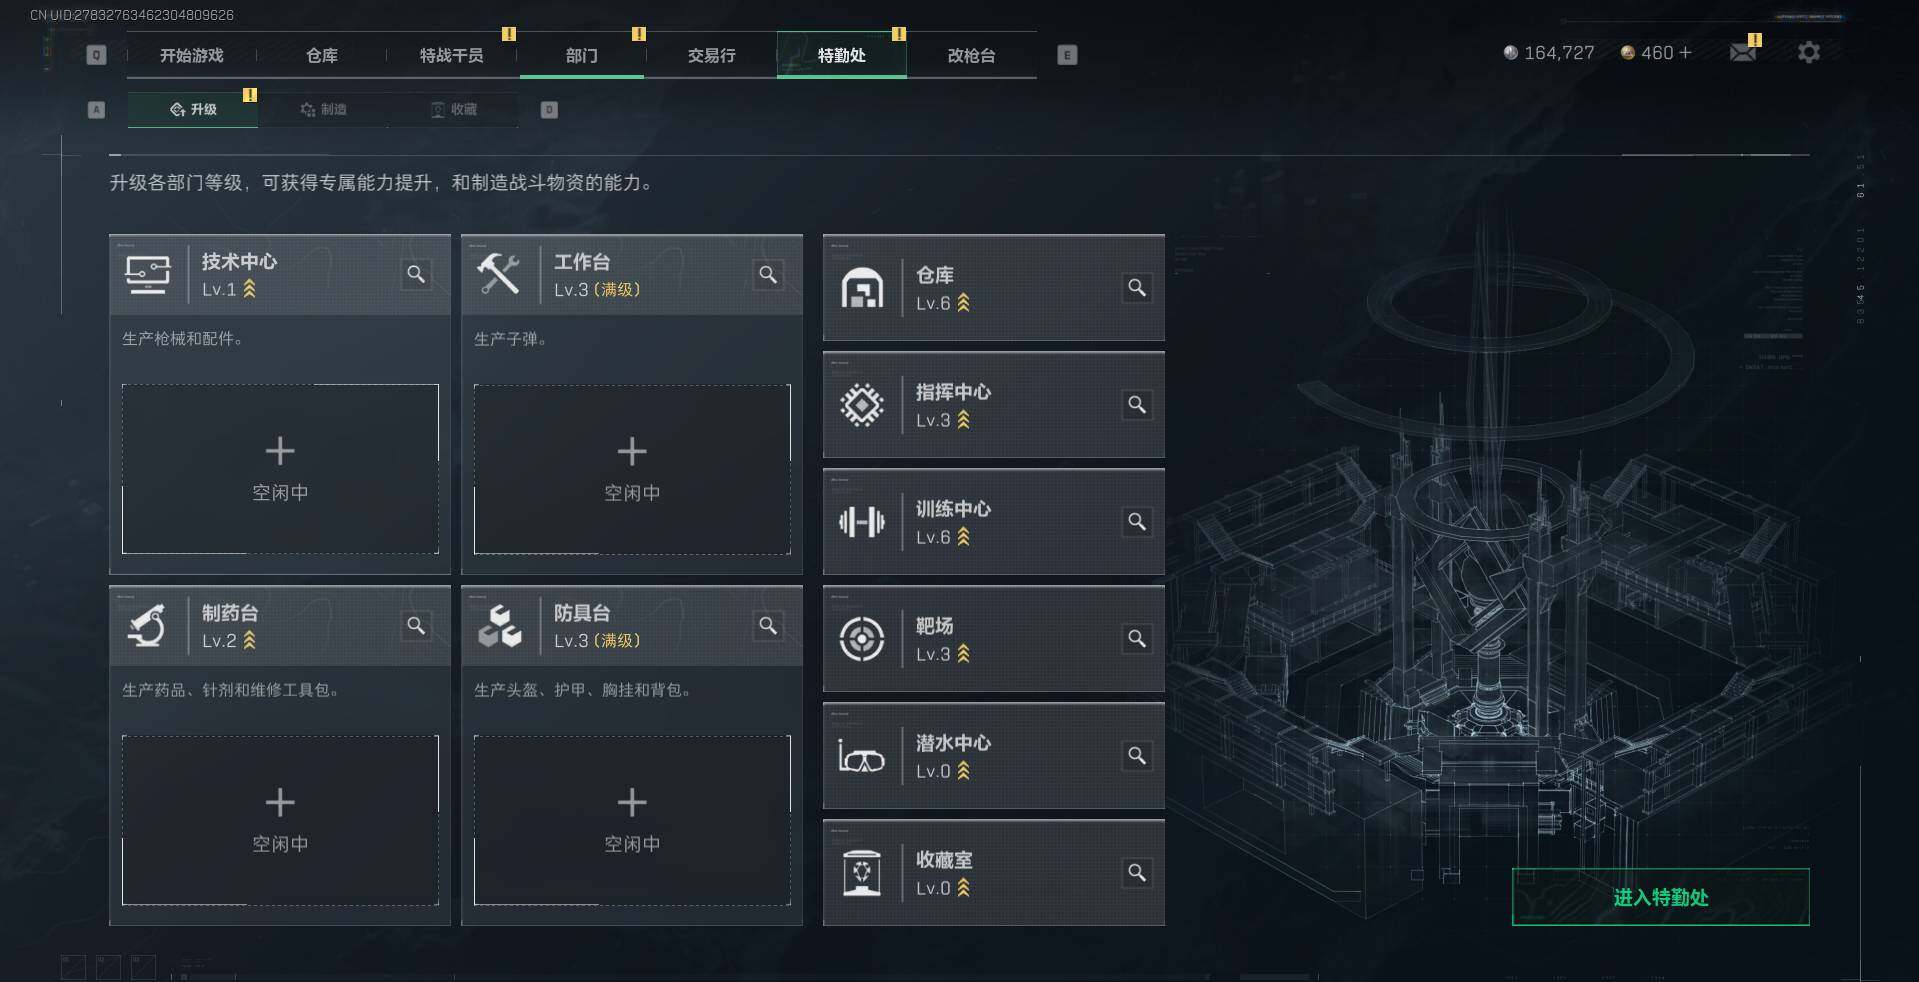Select the 制造 sub-tab
1919x982 pixels.
[323, 109]
